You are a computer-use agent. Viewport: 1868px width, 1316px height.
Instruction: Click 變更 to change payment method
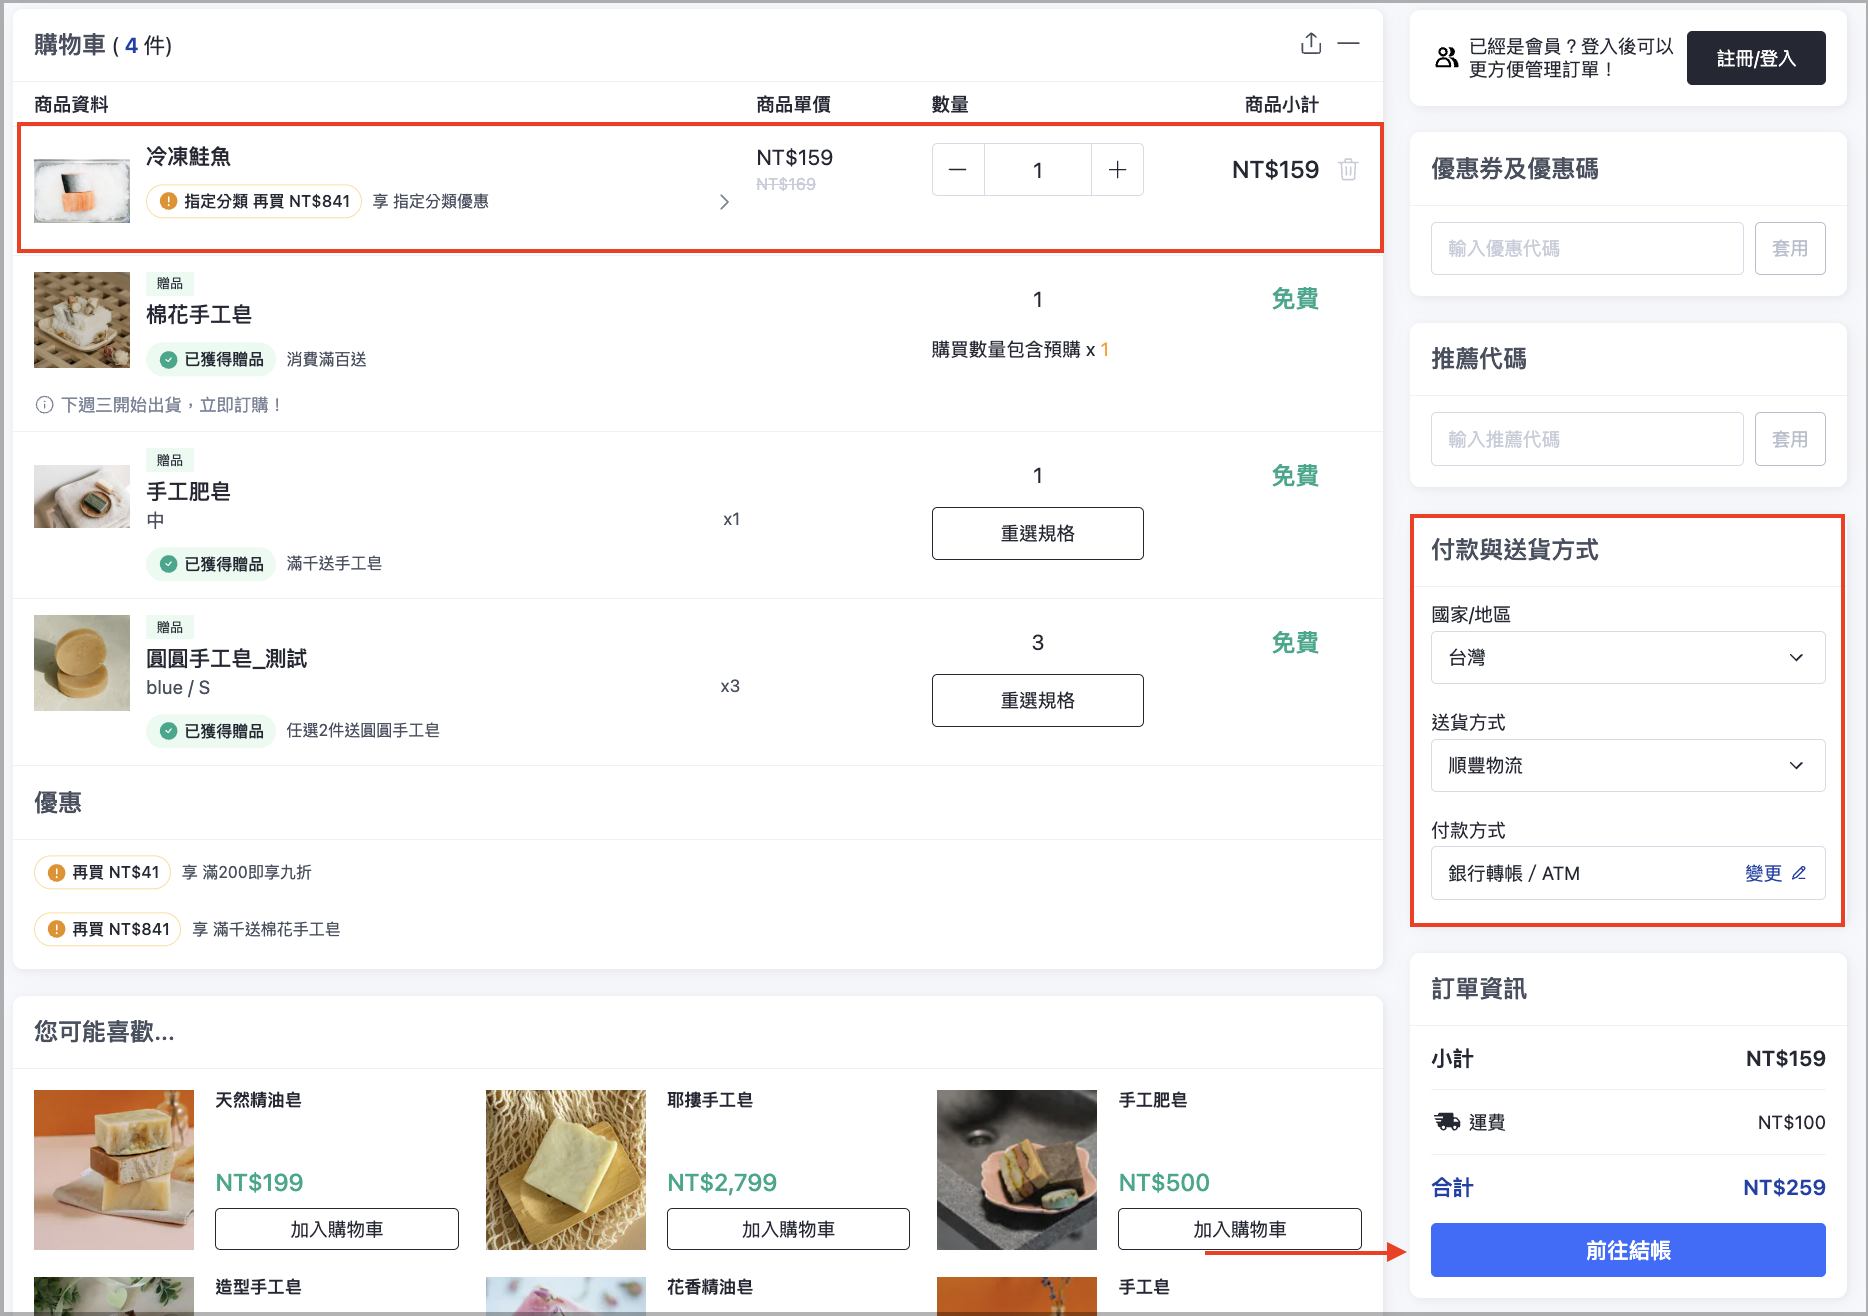pyautogui.click(x=1775, y=874)
